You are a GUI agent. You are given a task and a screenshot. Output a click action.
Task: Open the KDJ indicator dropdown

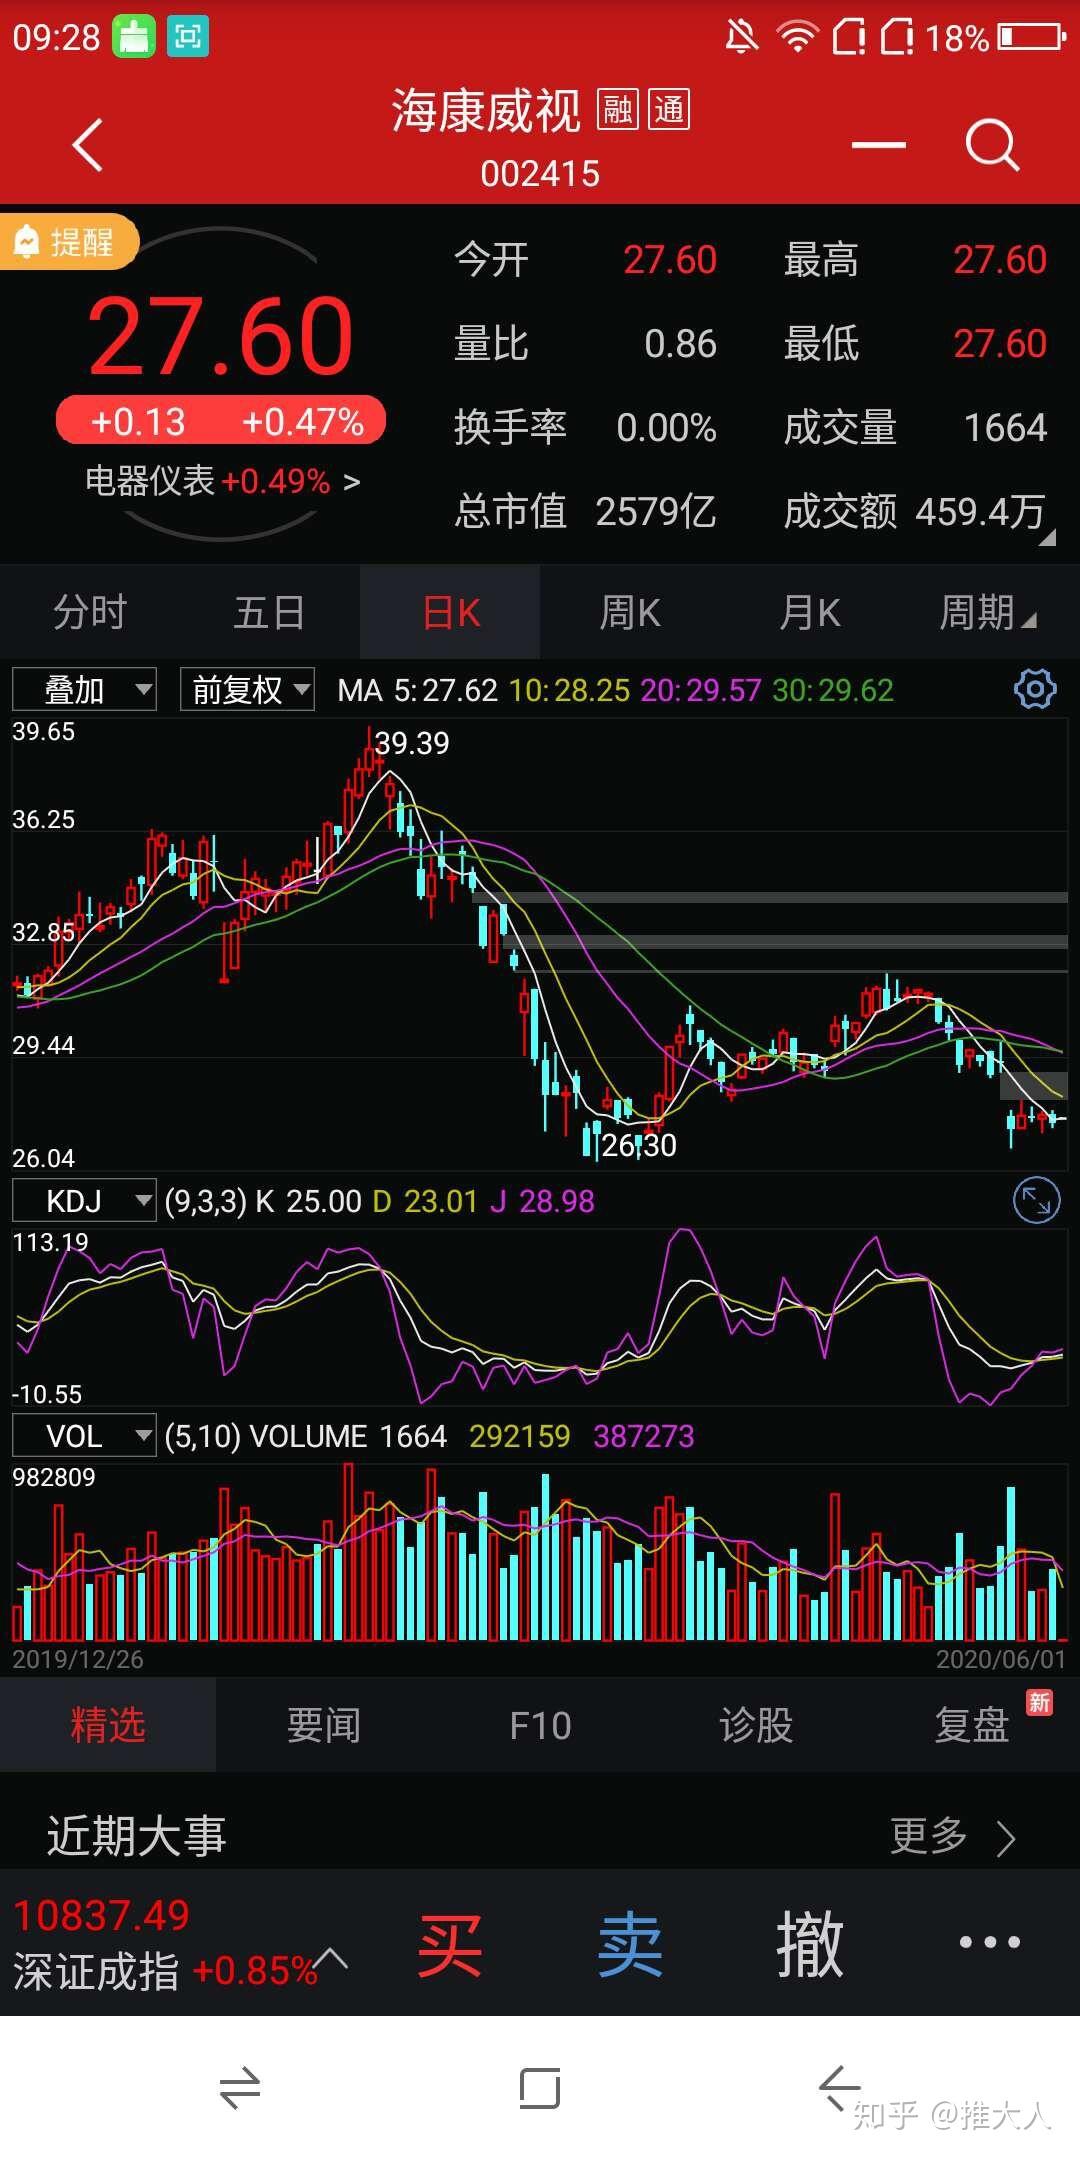84,1201
